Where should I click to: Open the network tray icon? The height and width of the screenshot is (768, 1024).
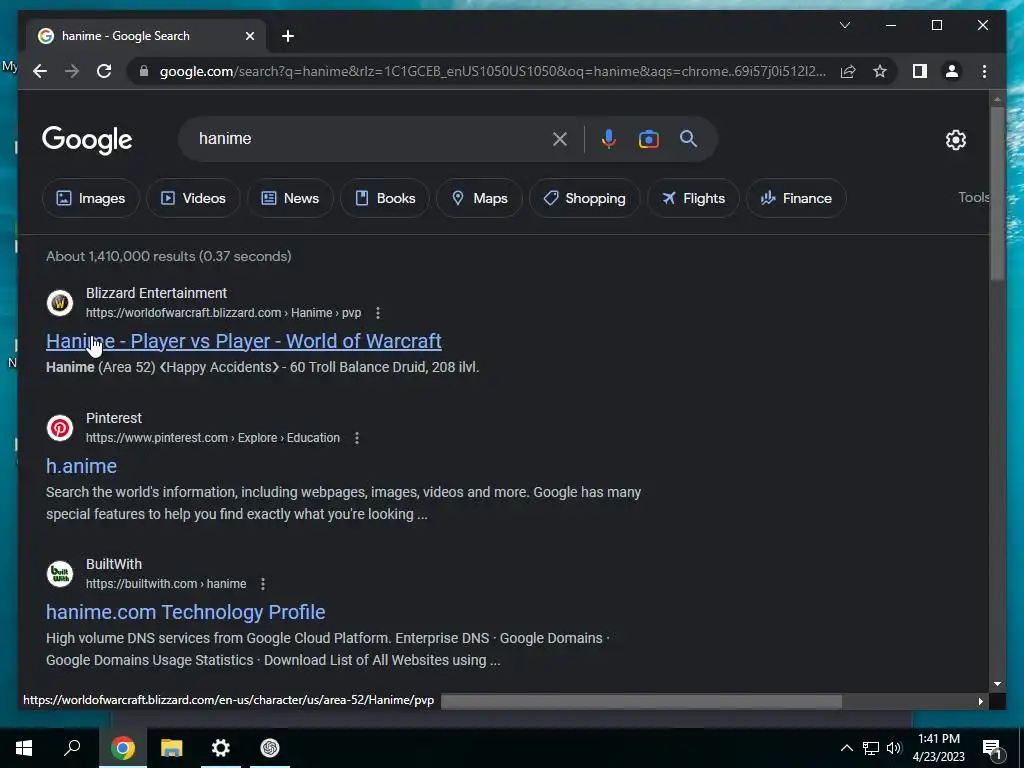pos(871,748)
